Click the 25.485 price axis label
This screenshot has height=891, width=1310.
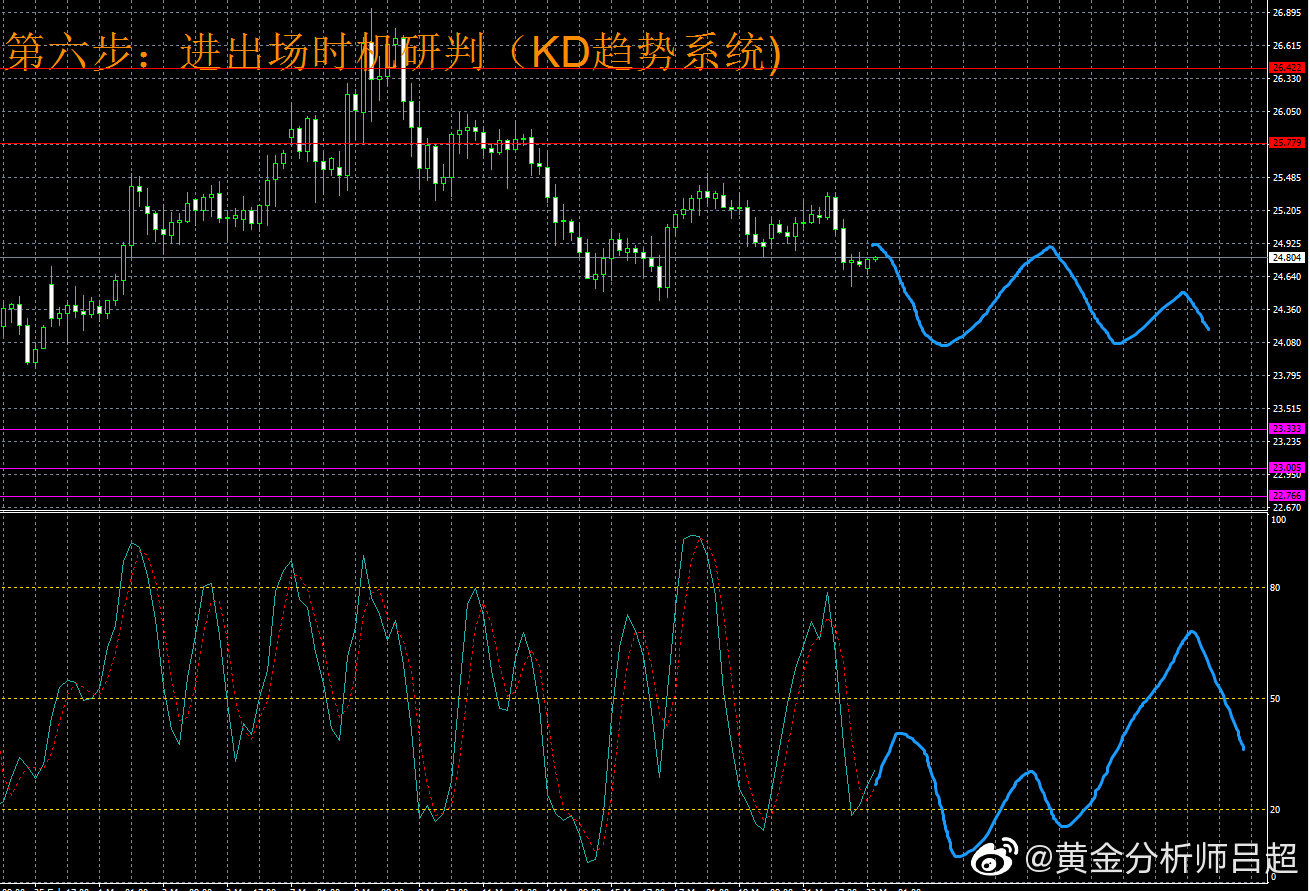tap(1286, 178)
